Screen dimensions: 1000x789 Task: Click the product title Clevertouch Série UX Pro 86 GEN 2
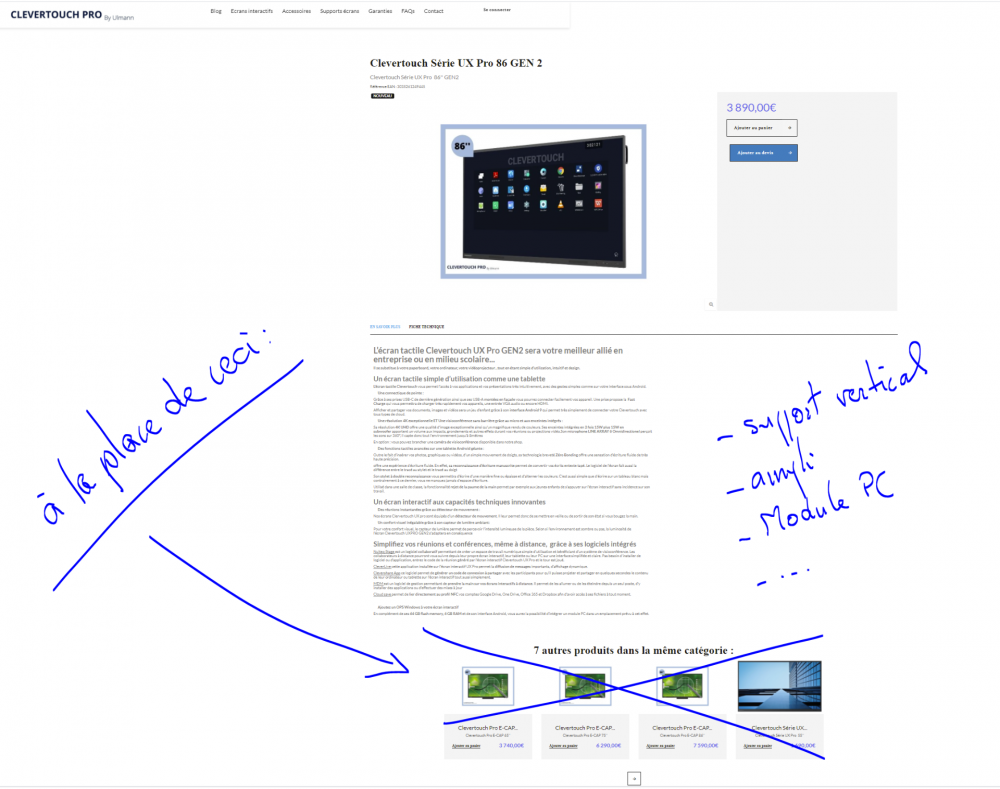(x=456, y=63)
